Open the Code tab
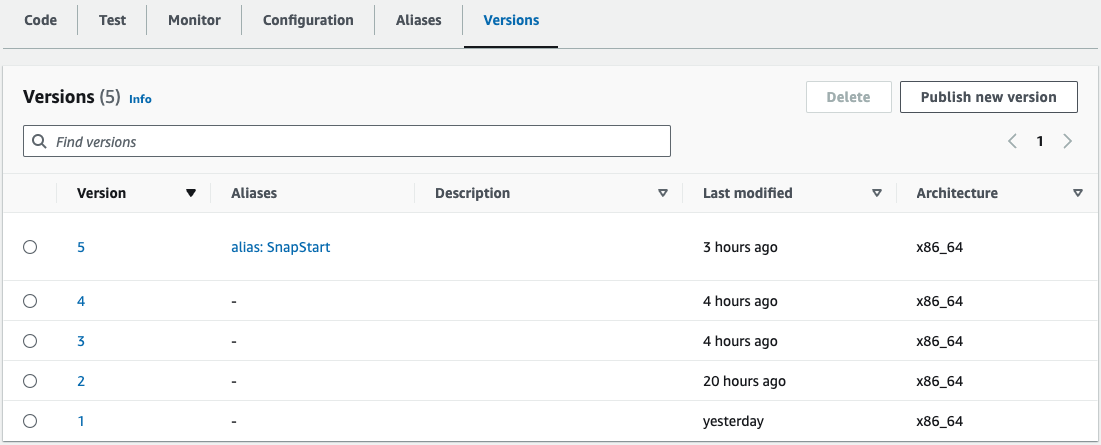 pos(40,20)
